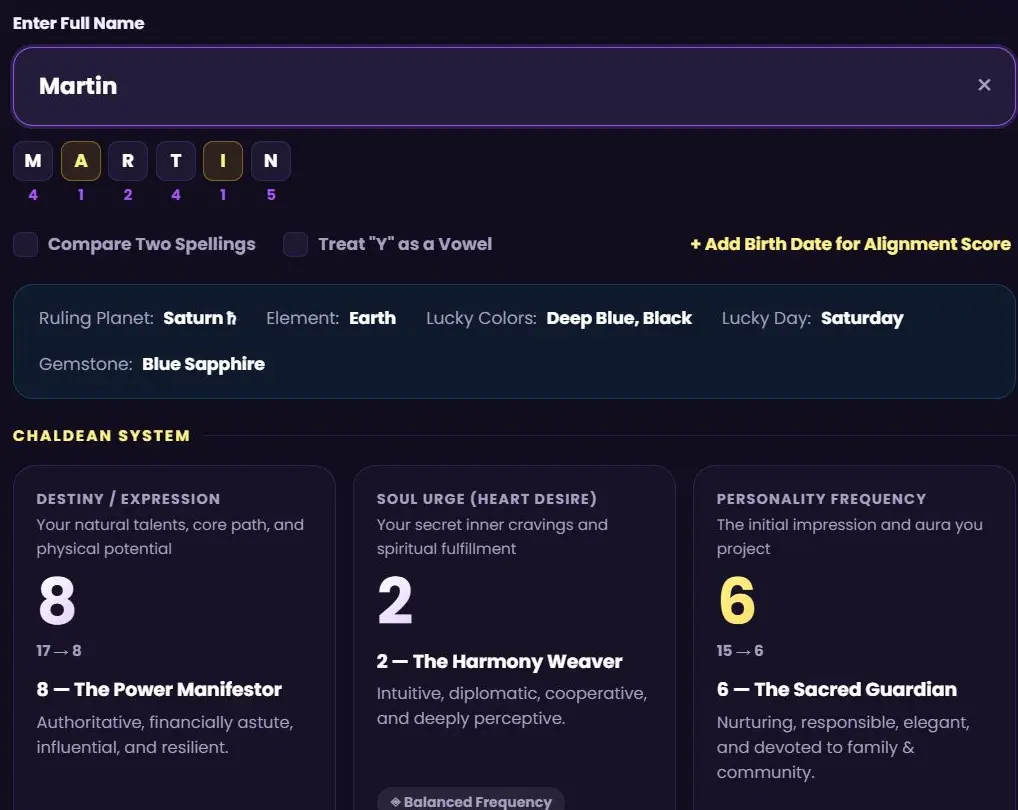Select the highlighted letter A tile
This screenshot has height=810, width=1018.
pyautogui.click(x=81, y=161)
